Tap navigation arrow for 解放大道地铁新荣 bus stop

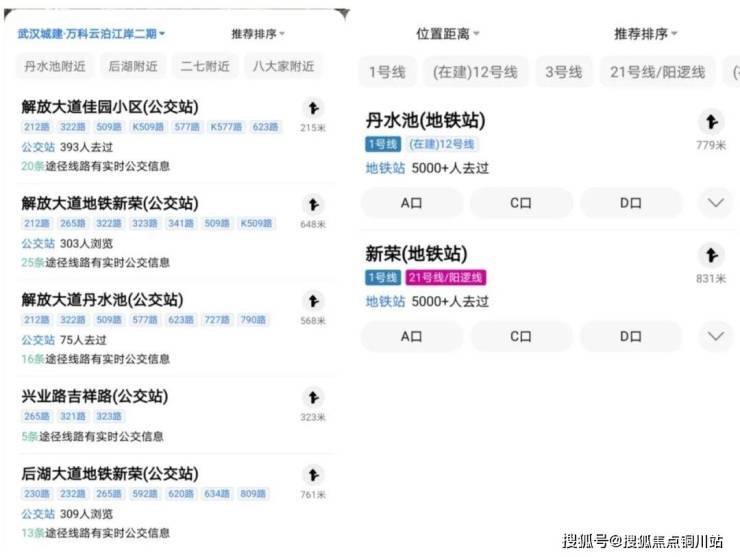pos(313,205)
